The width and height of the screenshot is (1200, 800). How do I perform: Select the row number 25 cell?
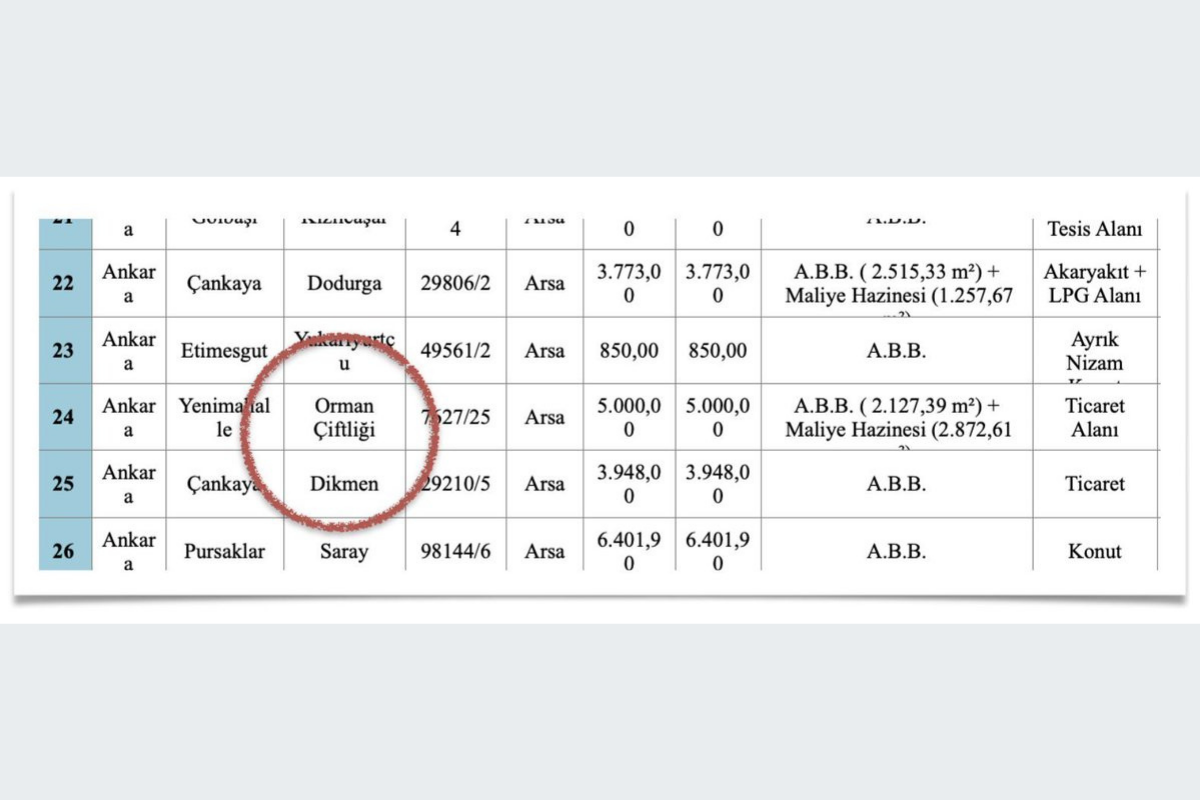[x=63, y=484]
